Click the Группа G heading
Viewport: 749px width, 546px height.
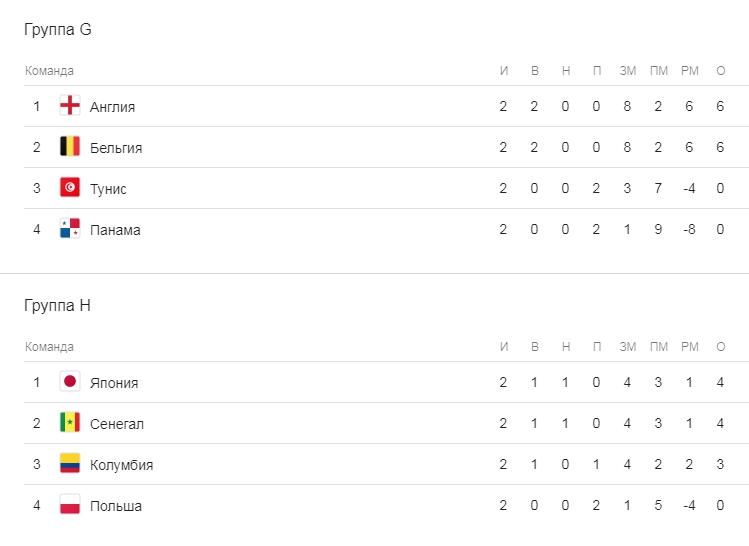pos(58,30)
